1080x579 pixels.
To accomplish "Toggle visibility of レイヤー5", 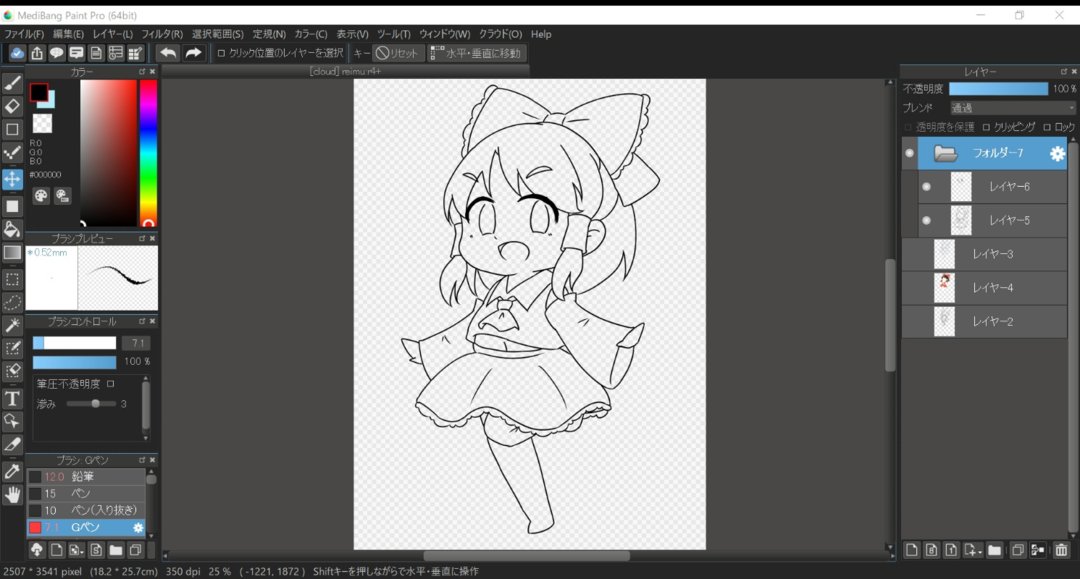I will click(x=926, y=220).
